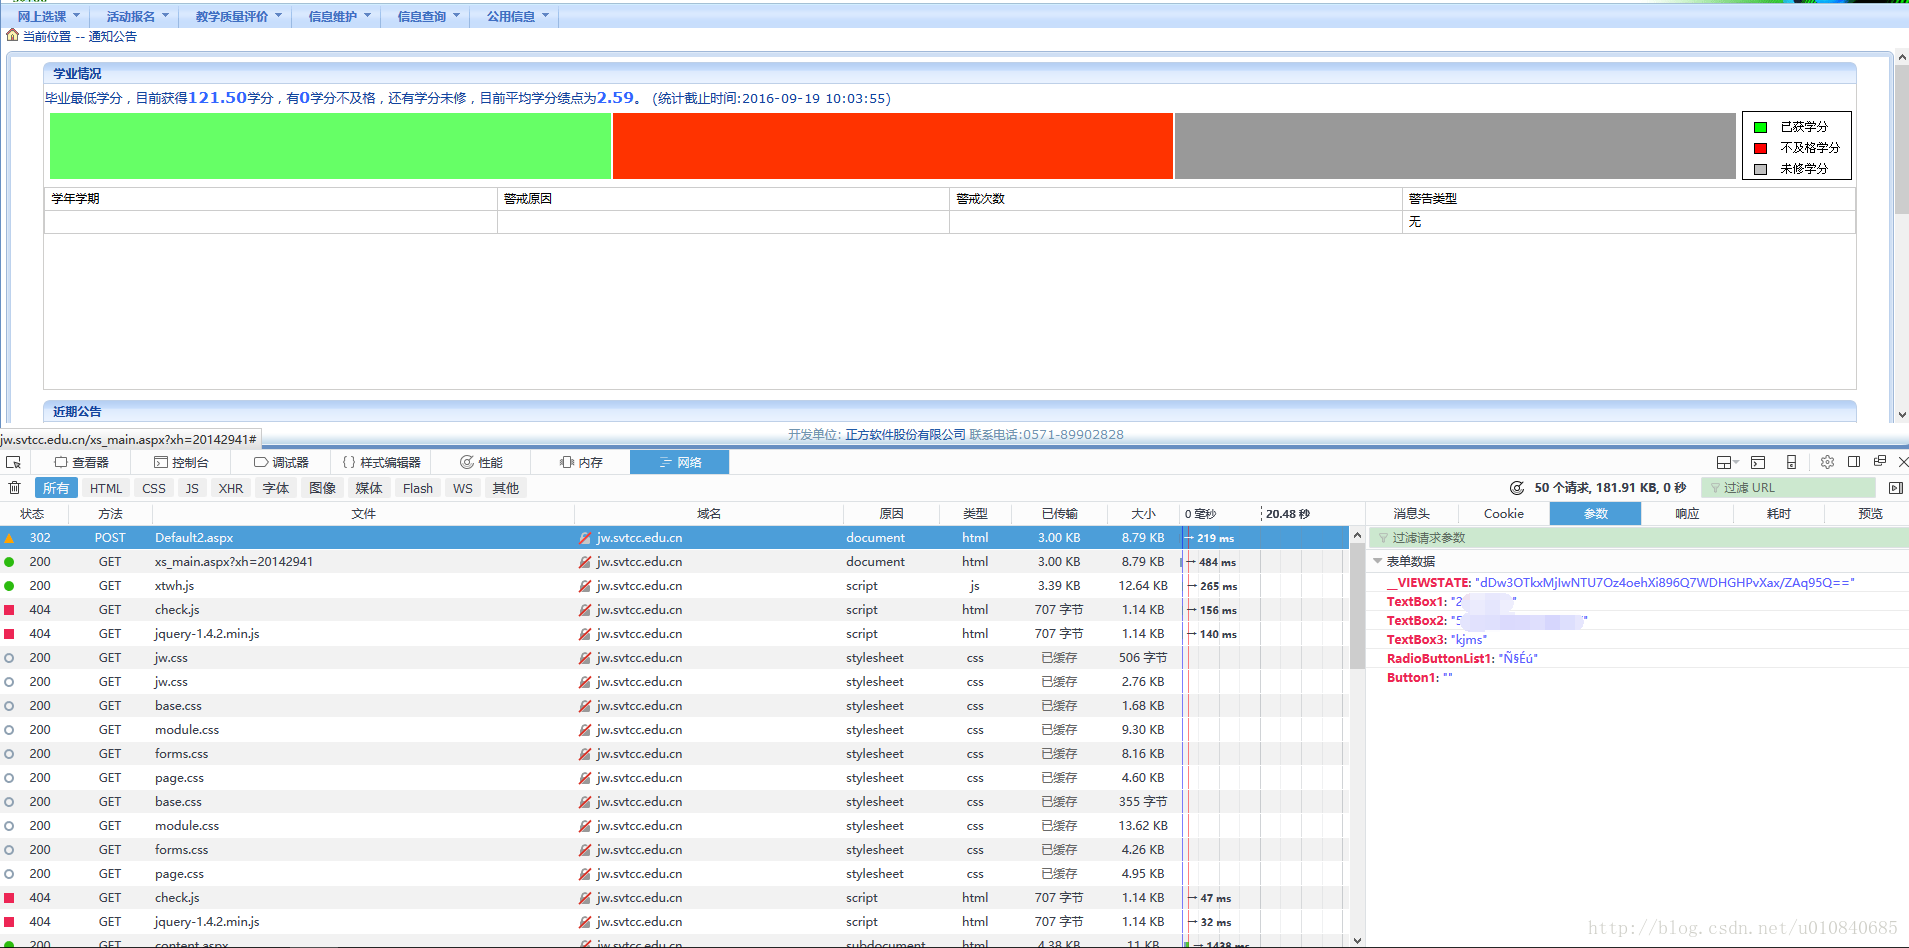Switch to the 调试器 debugger tab

point(281,462)
